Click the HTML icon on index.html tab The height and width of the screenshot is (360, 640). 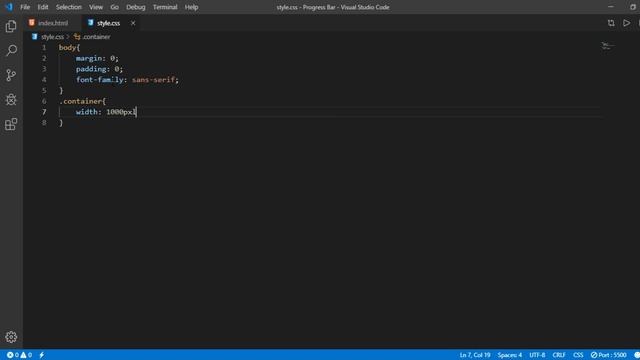[x=32, y=23]
